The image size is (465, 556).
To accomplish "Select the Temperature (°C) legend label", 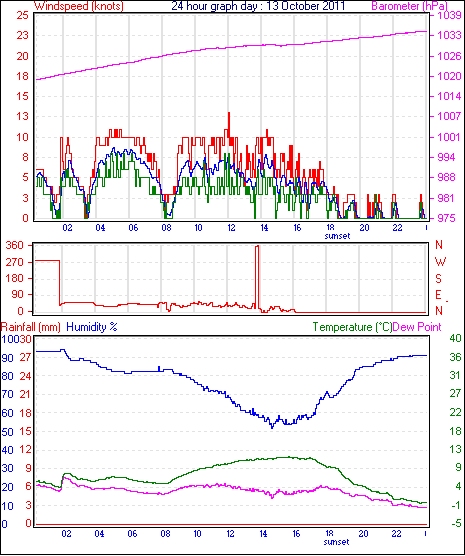I will [x=352, y=327].
